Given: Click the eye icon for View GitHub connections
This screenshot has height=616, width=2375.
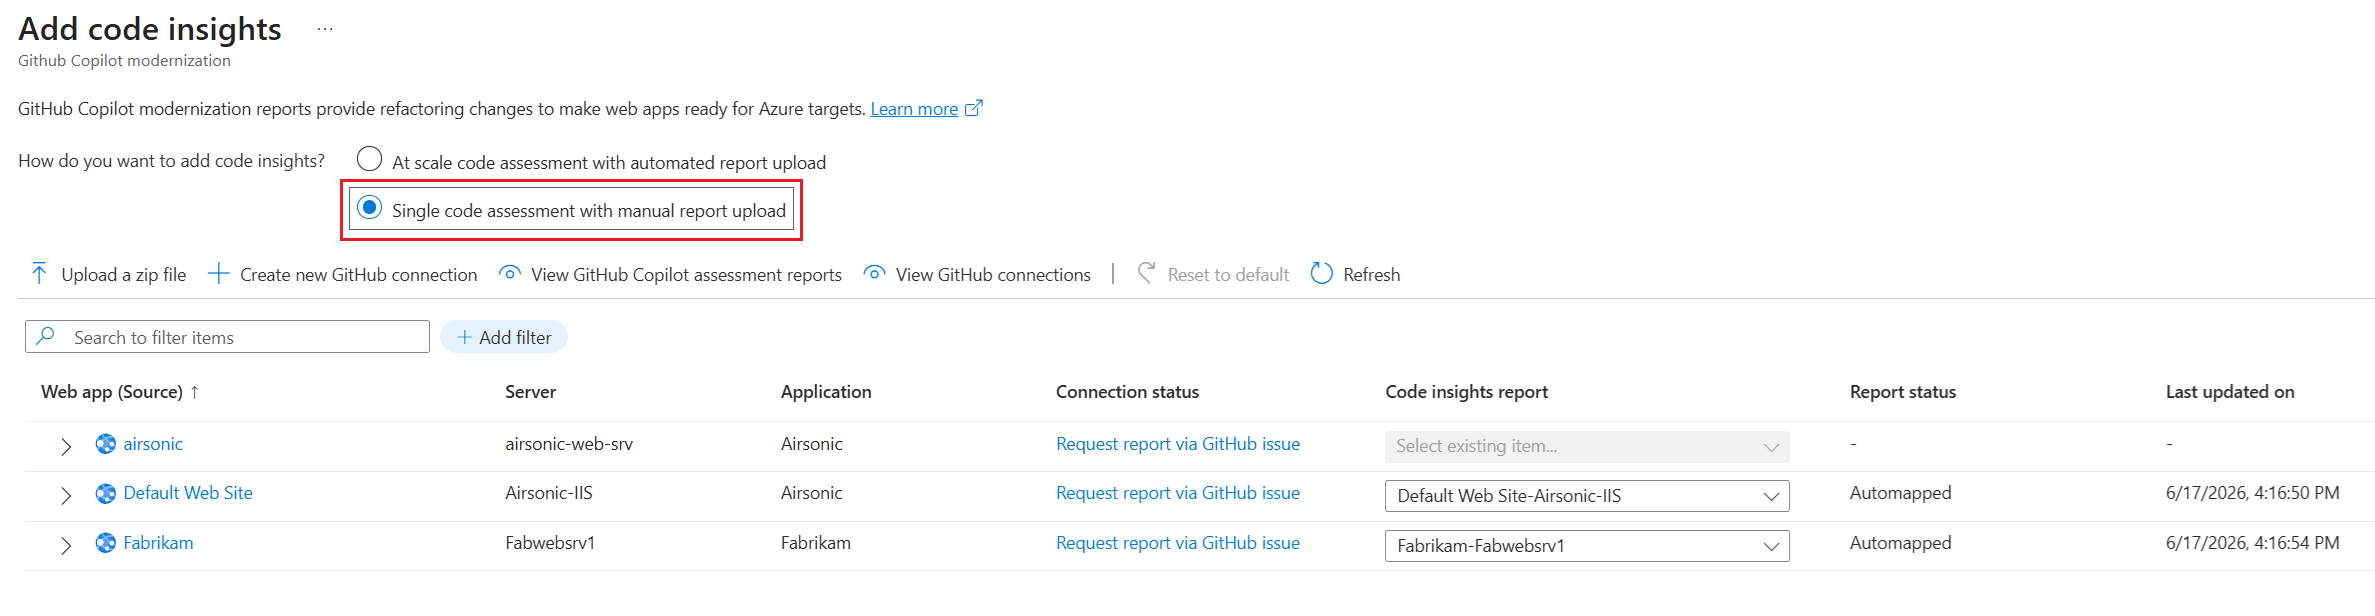Looking at the screenshot, I should click(x=874, y=273).
